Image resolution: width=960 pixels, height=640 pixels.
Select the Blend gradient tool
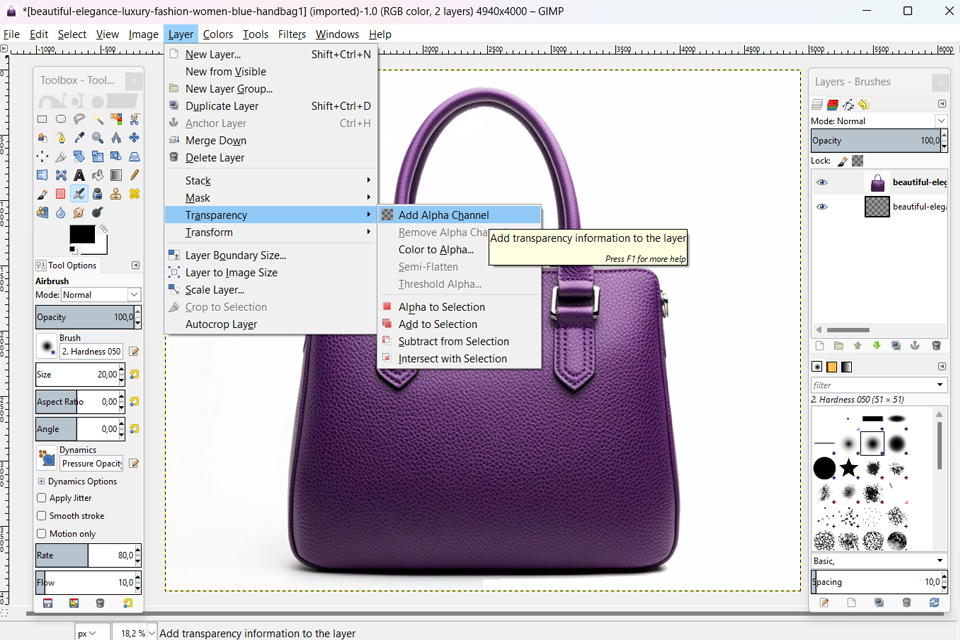coord(116,175)
